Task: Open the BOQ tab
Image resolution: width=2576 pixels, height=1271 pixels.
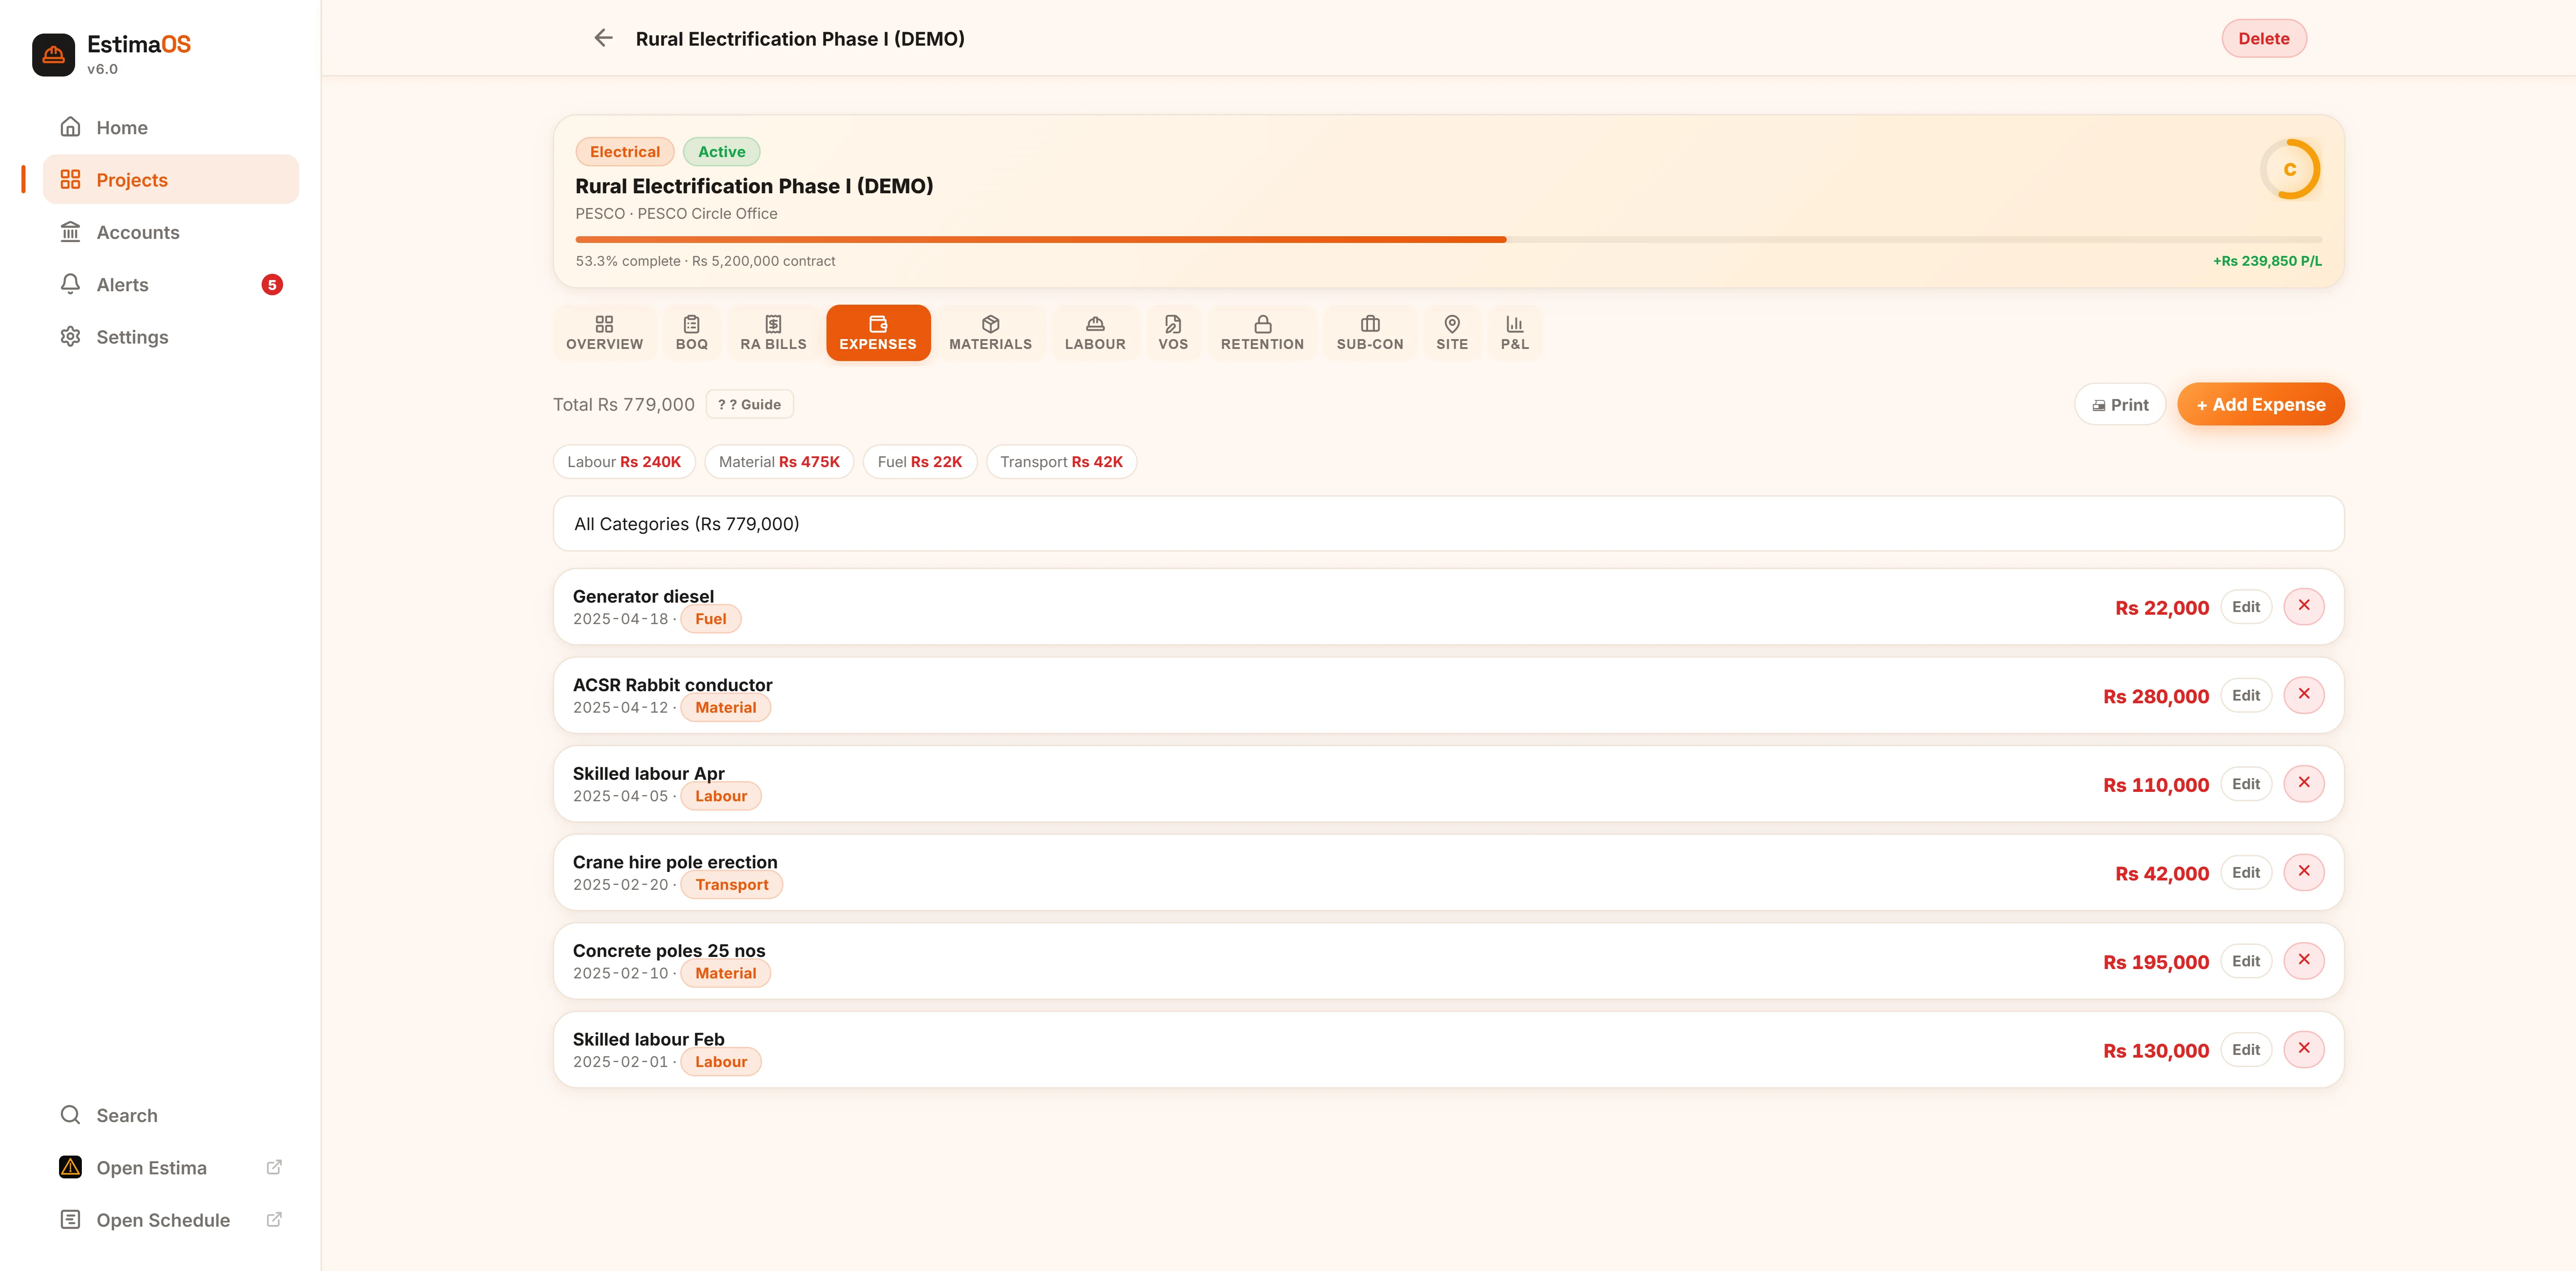Action: point(691,332)
